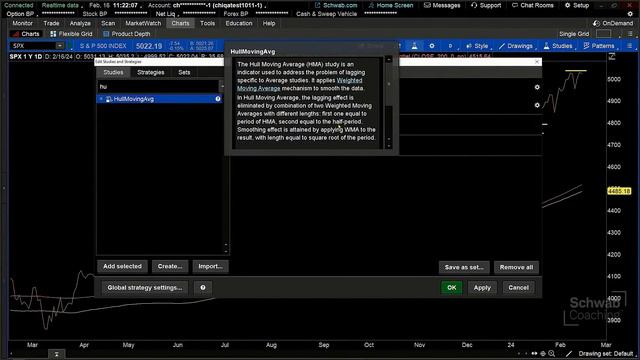The image size is (640, 360).
Task: Open the Scan main tab
Action: [108, 23]
